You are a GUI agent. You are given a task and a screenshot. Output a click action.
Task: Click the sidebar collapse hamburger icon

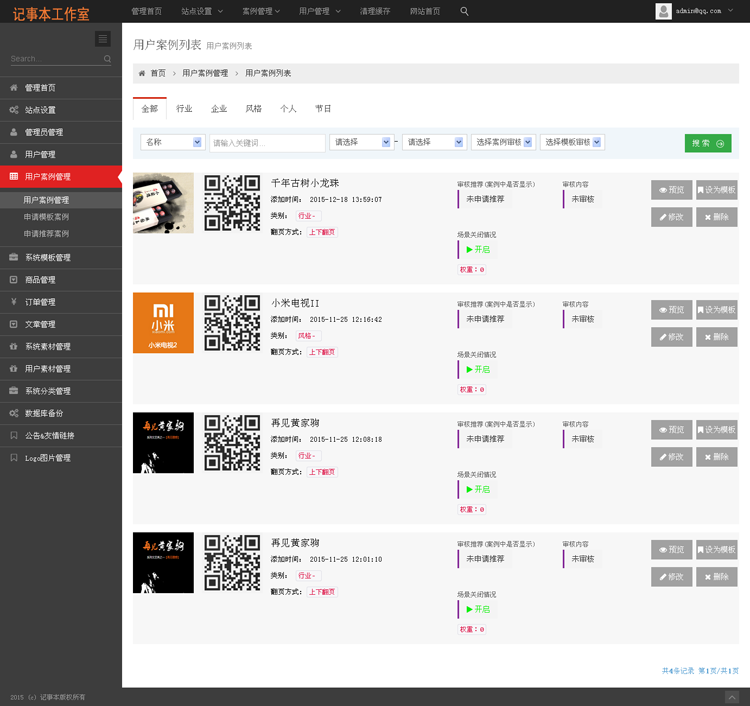coord(103,39)
